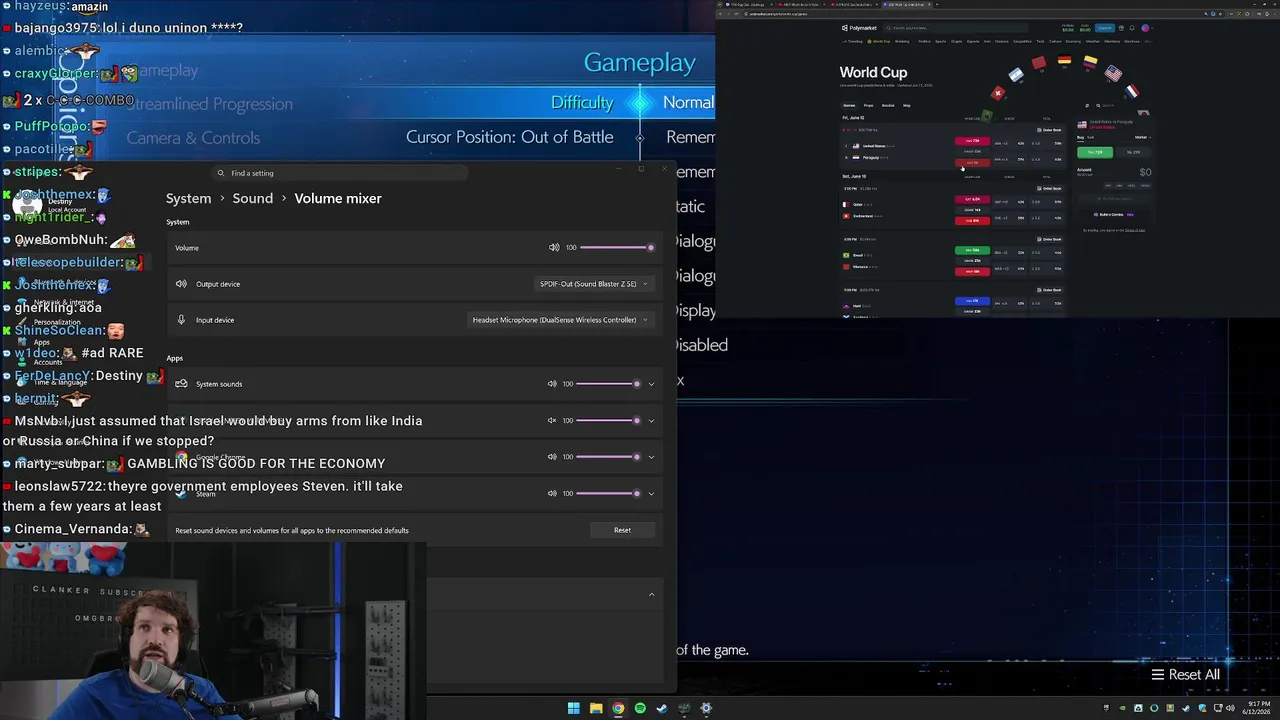
Task: Click the Input device microphone icon
Action: (x=181, y=320)
